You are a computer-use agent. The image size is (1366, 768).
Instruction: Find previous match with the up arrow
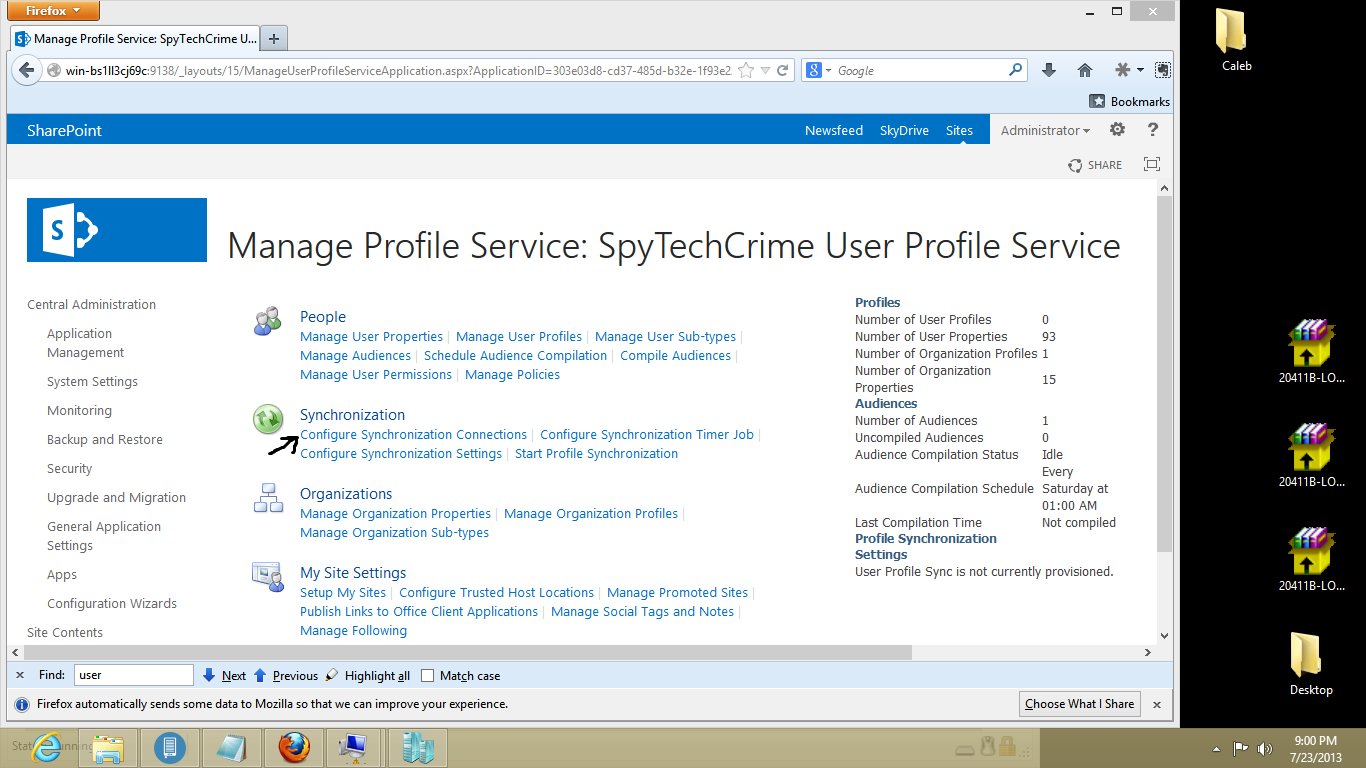click(260, 675)
